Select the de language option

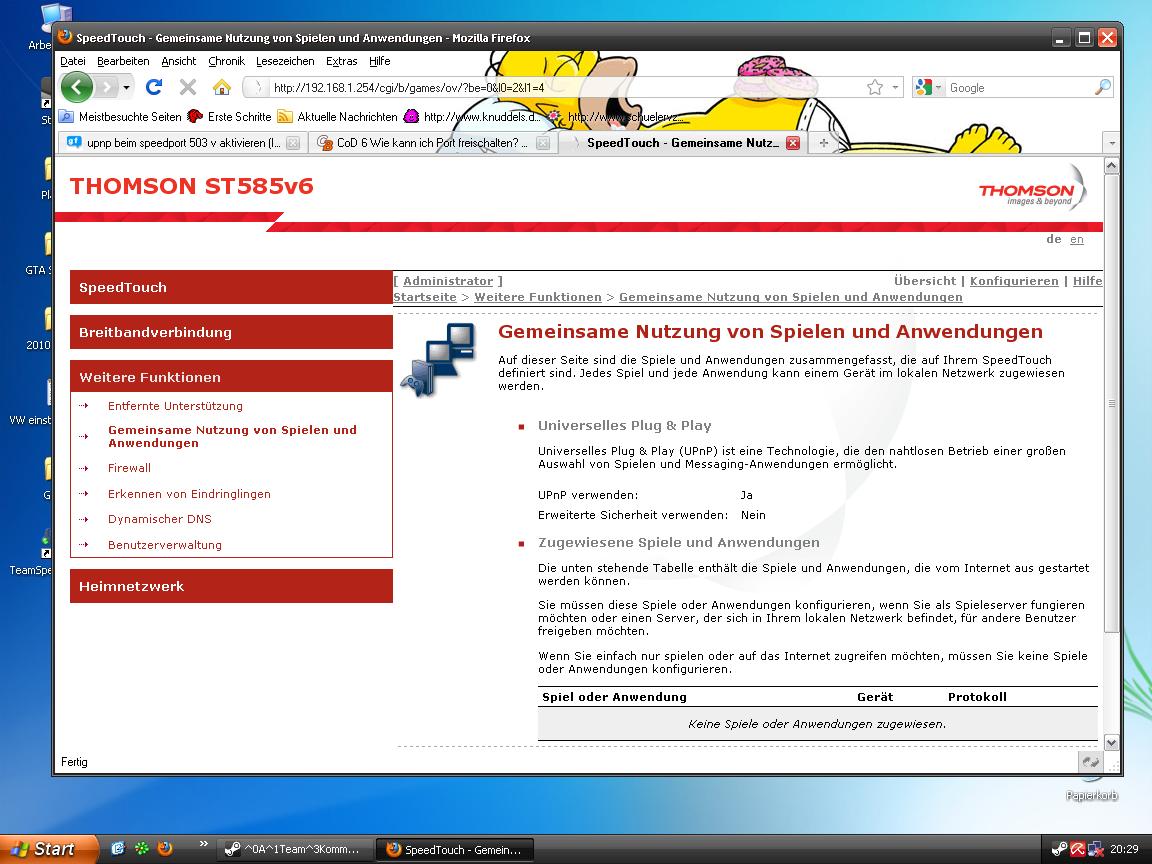[1054, 239]
